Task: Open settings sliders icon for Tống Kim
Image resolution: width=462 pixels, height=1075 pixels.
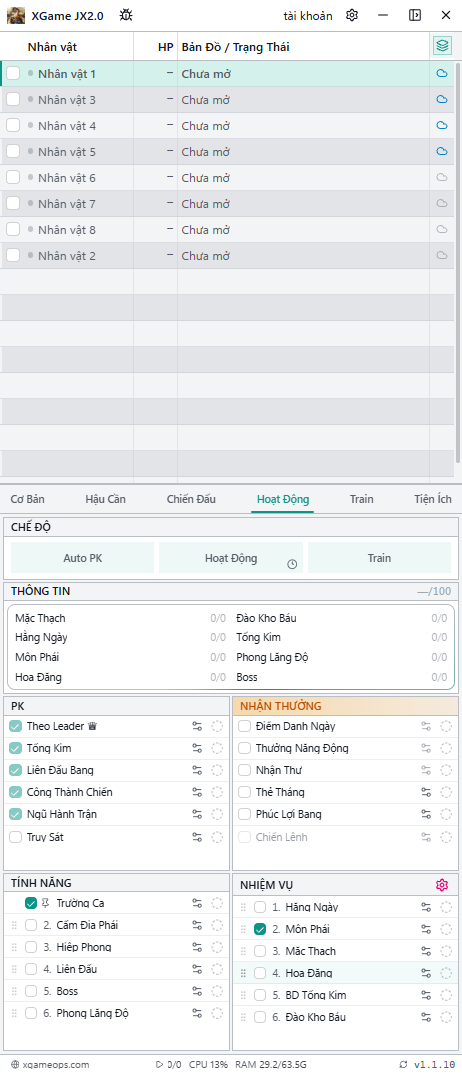Action: [x=197, y=748]
